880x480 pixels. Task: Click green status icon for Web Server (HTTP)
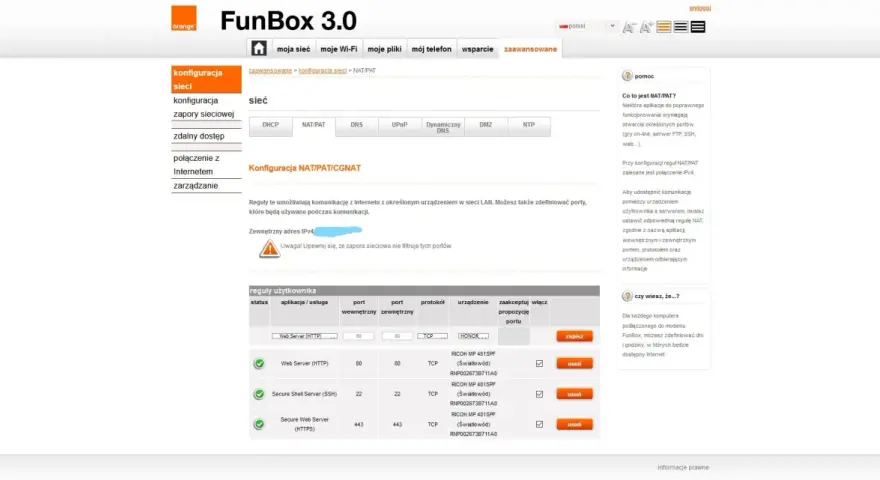(x=259, y=363)
